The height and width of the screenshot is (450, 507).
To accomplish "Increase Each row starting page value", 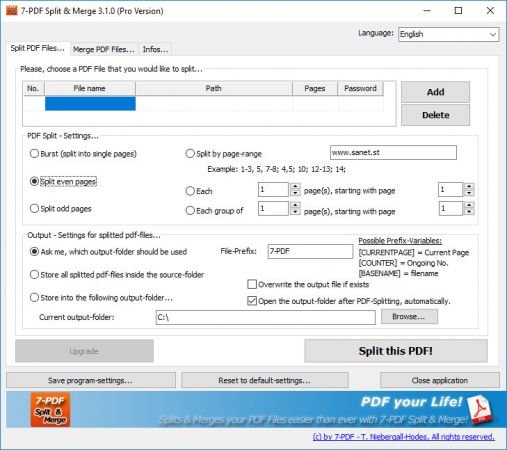I will point(469,186).
